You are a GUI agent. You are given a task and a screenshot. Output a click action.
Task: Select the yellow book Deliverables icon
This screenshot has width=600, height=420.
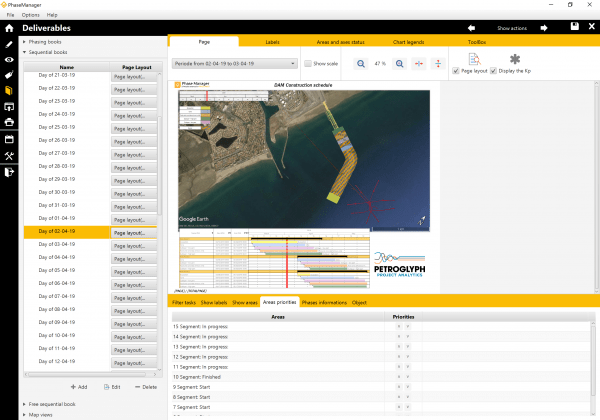[x=9, y=90]
